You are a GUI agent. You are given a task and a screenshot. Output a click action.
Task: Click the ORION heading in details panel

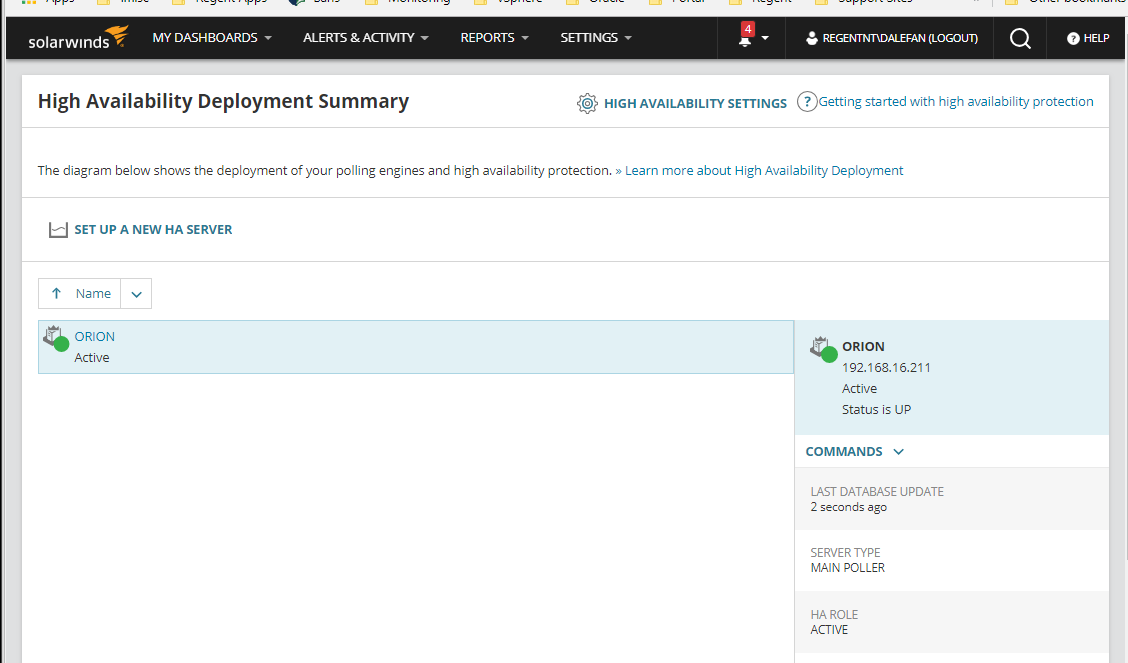point(863,347)
